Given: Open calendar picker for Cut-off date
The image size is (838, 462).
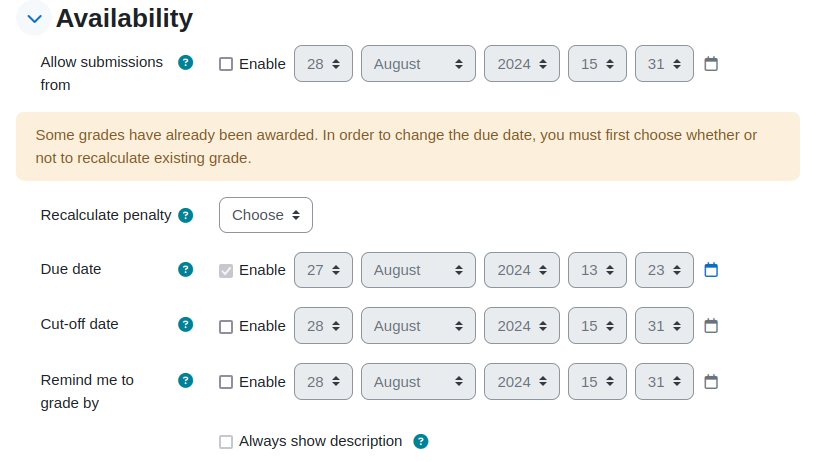Looking at the screenshot, I should click(711, 326).
